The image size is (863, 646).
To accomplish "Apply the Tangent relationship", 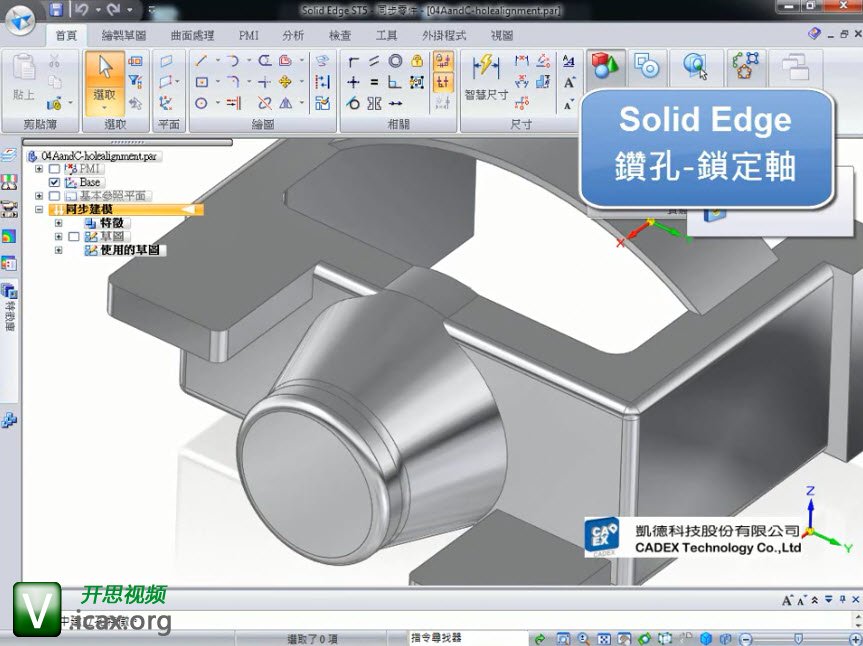I will [x=353, y=103].
